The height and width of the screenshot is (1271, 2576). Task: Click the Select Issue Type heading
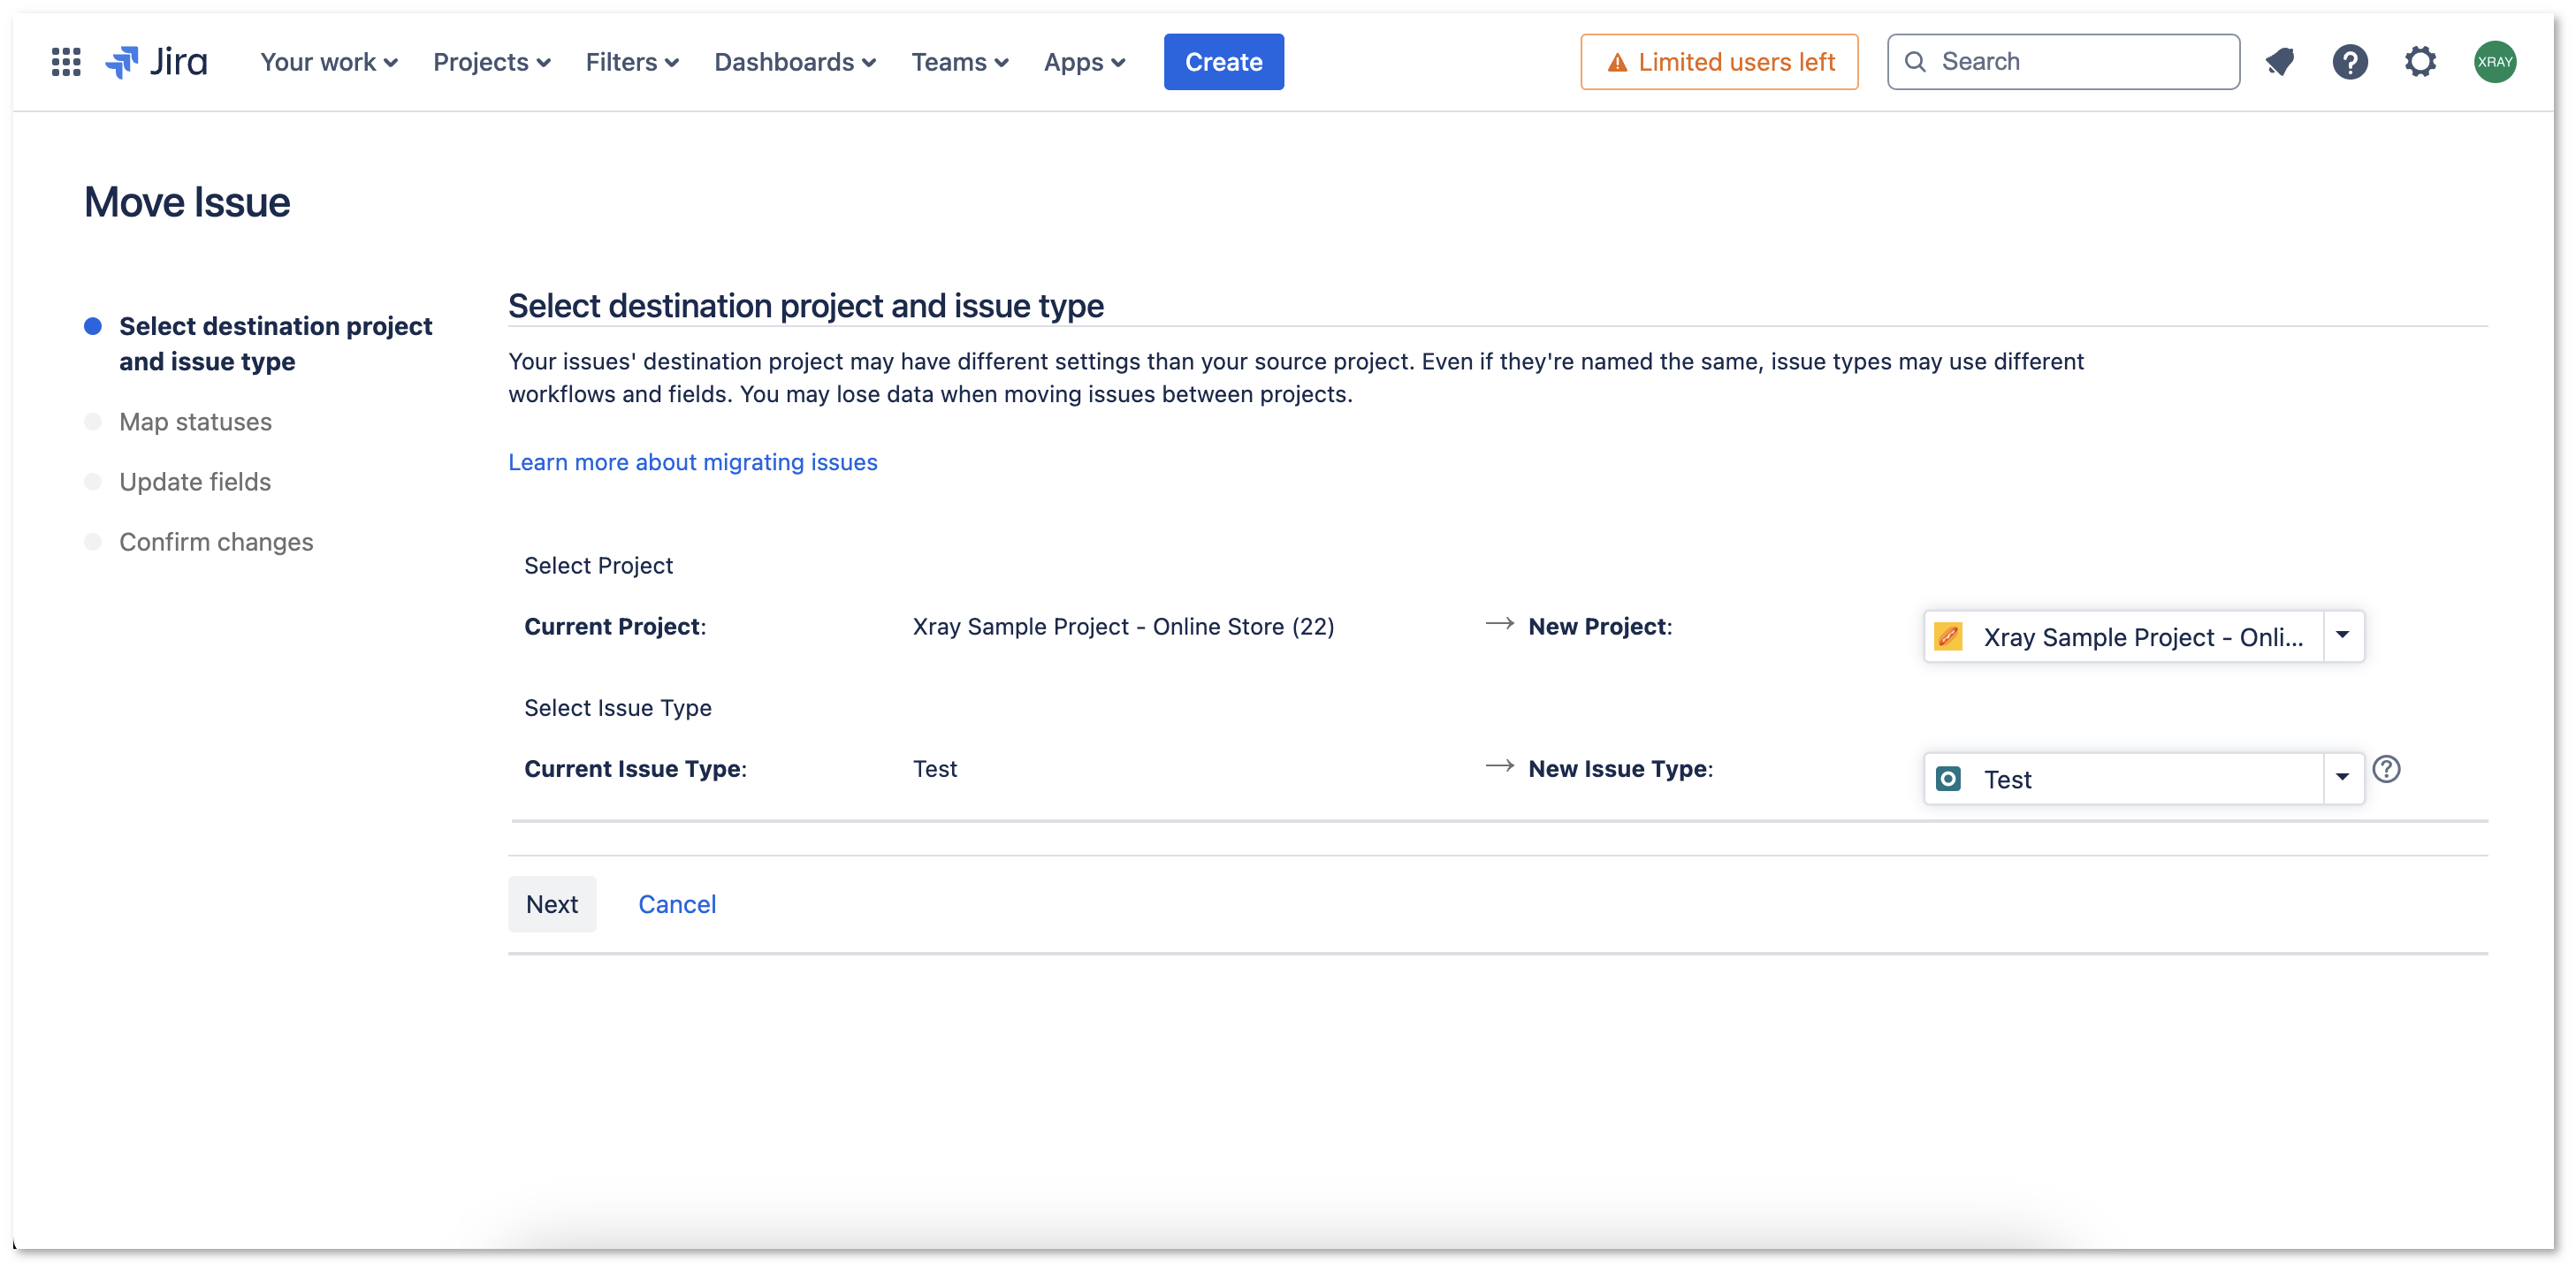(617, 708)
